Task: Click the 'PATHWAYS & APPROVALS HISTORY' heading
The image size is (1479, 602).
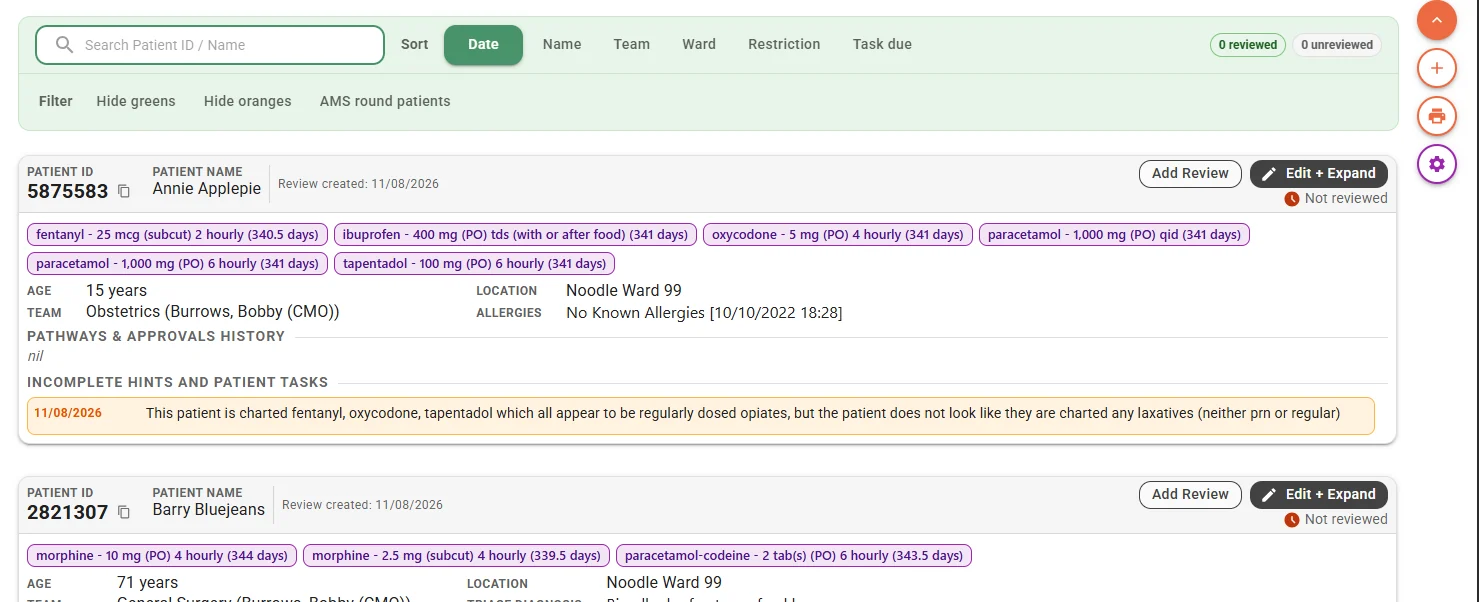Action: [156, 337]
